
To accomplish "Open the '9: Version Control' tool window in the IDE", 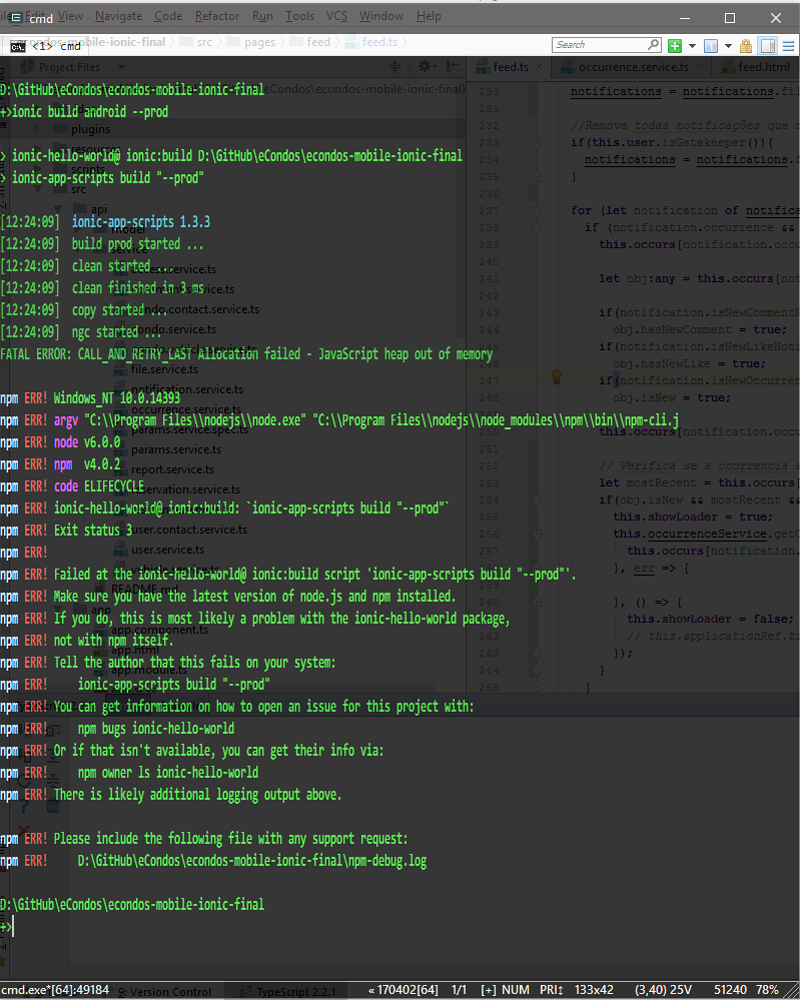I will 165,992.
